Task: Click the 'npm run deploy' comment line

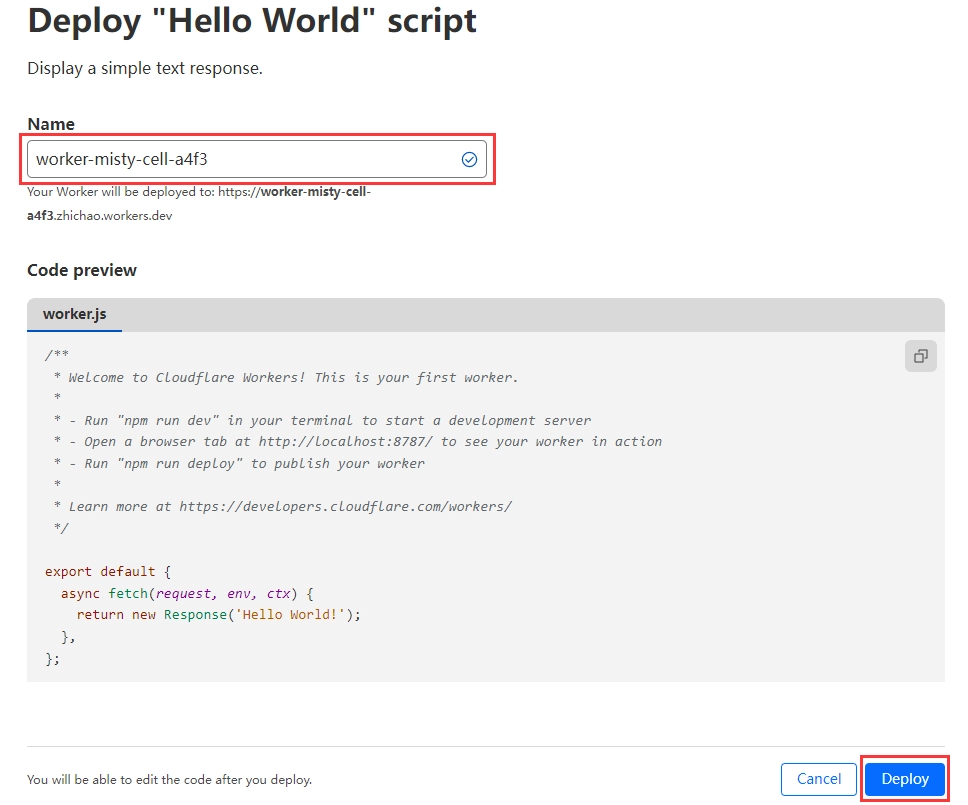Action: 240,463
